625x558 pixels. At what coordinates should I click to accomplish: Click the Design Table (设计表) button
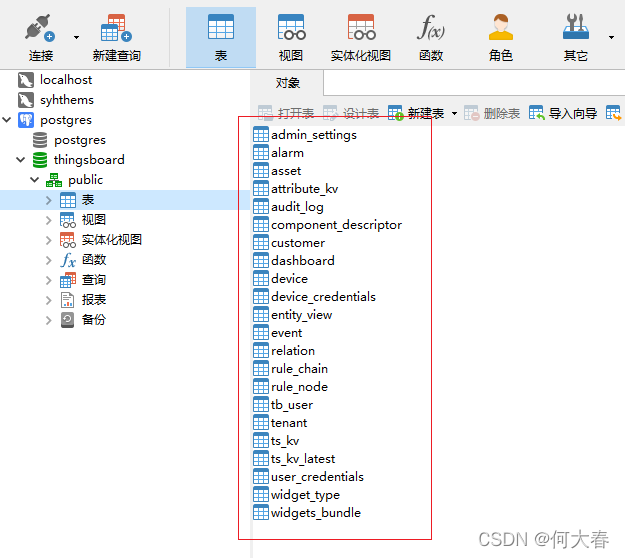(351, 114)
